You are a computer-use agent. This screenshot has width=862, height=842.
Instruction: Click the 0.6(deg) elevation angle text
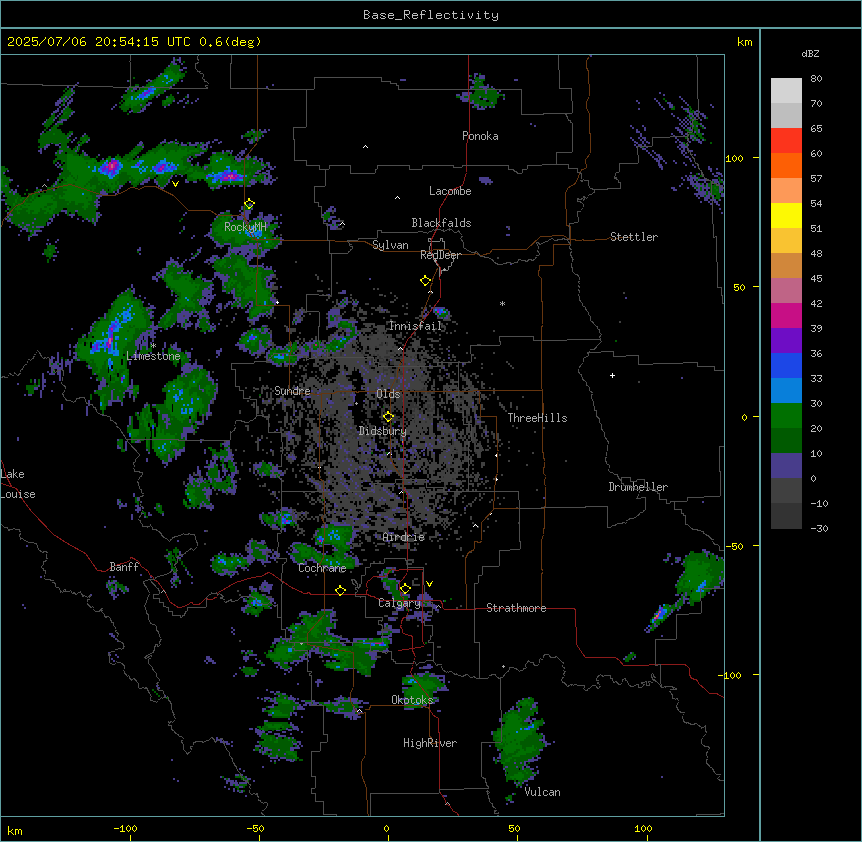click(230, 42)
